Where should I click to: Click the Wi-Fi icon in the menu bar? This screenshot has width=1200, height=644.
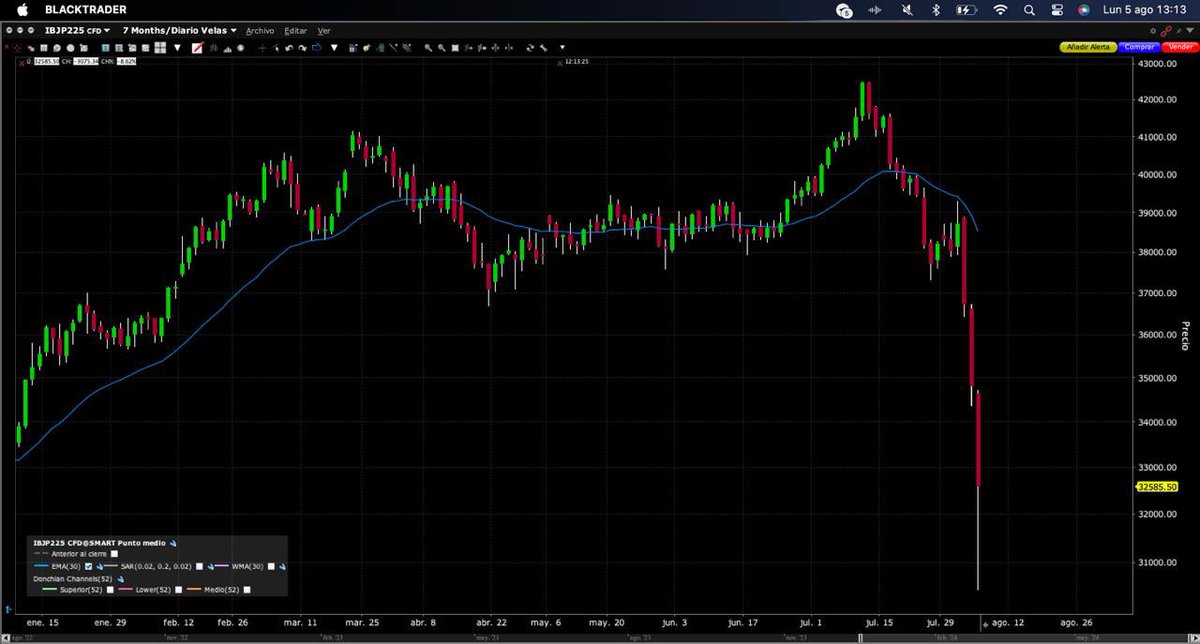(x=1001, y=9)
